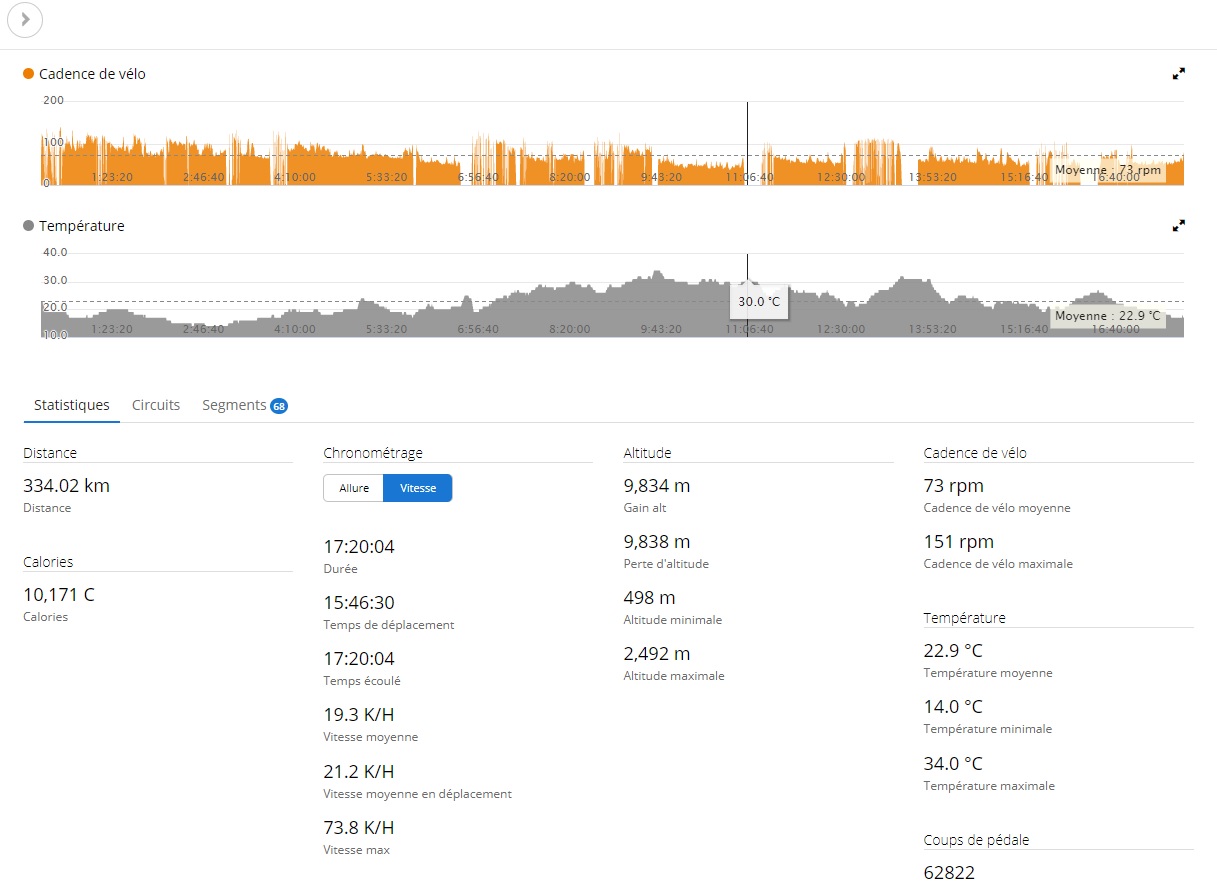Click the 10,171 C calories value

click(x=59, y=595)
